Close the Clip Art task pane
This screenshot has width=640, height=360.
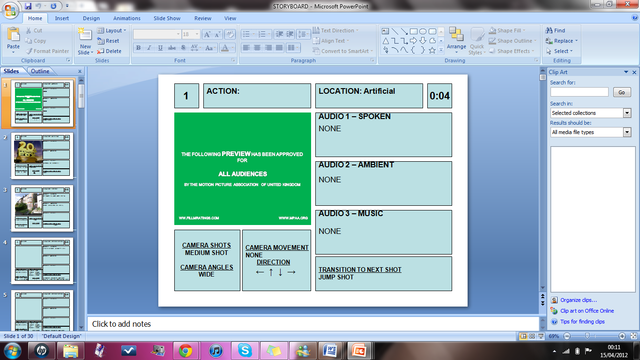click(634, 72)
